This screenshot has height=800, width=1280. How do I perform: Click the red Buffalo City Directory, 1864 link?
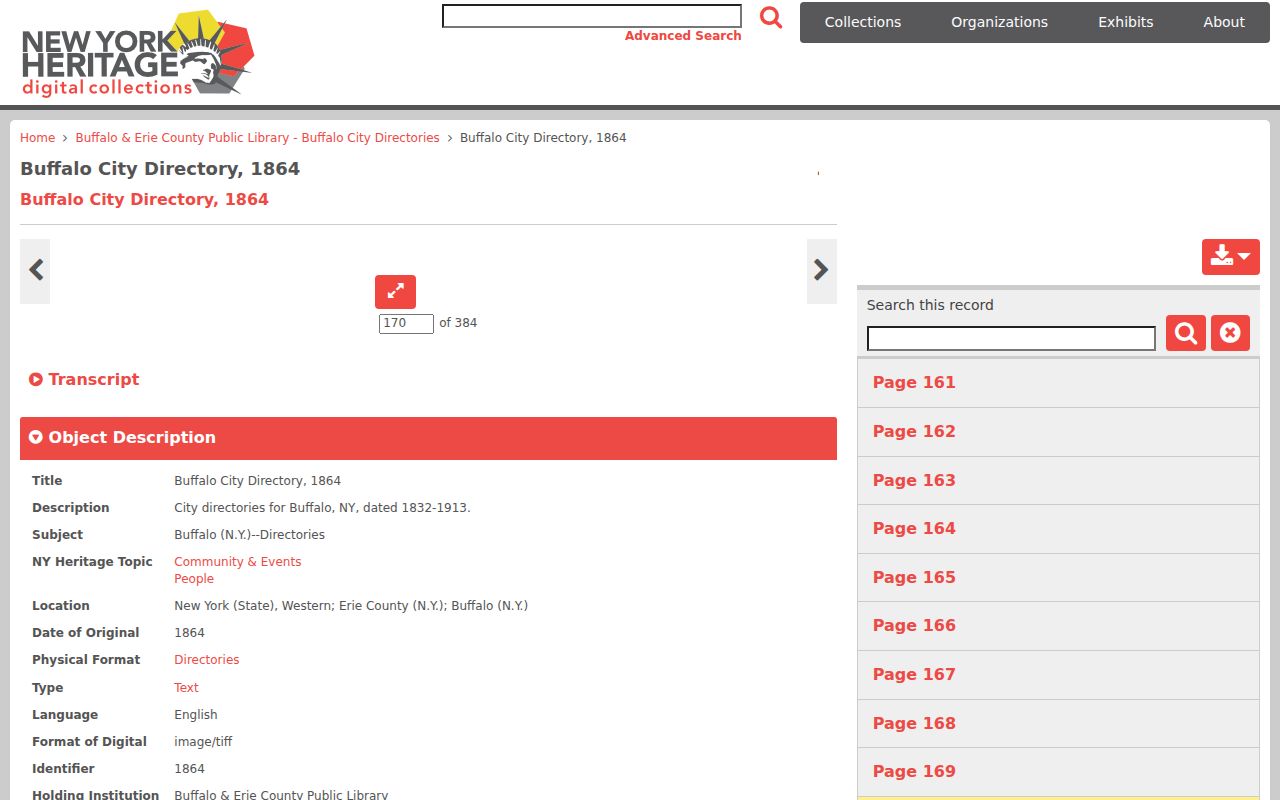click(144, 199)
